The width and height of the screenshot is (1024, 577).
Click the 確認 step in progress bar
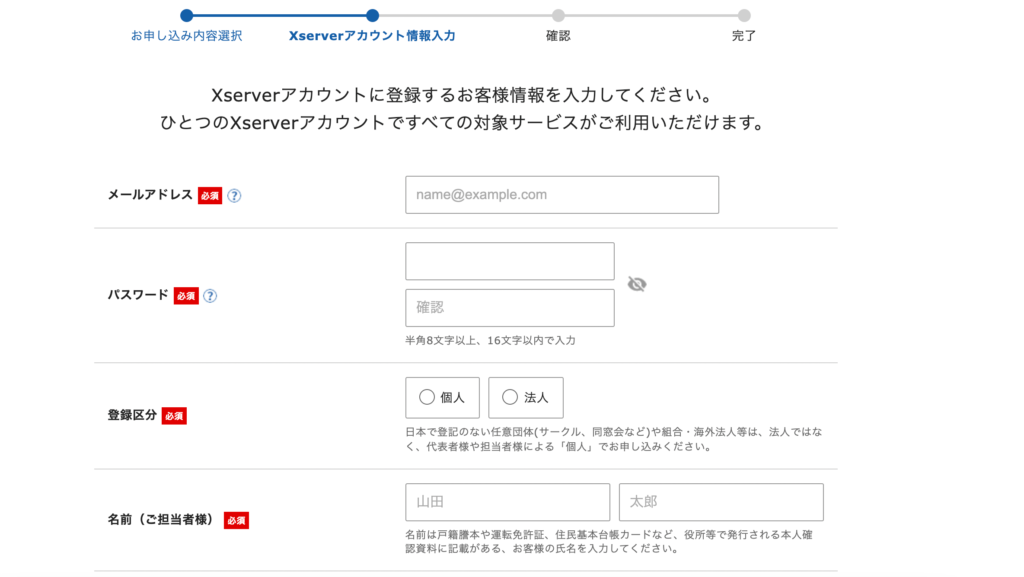[x=558, y=36]
